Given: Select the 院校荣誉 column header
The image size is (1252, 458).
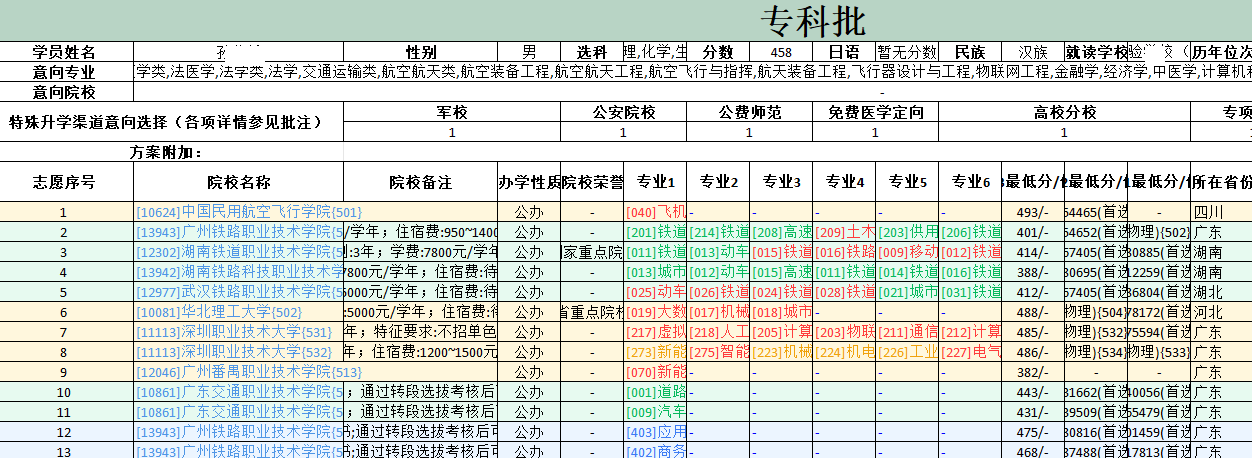Looking at the screenshot, I should (592, 182).
